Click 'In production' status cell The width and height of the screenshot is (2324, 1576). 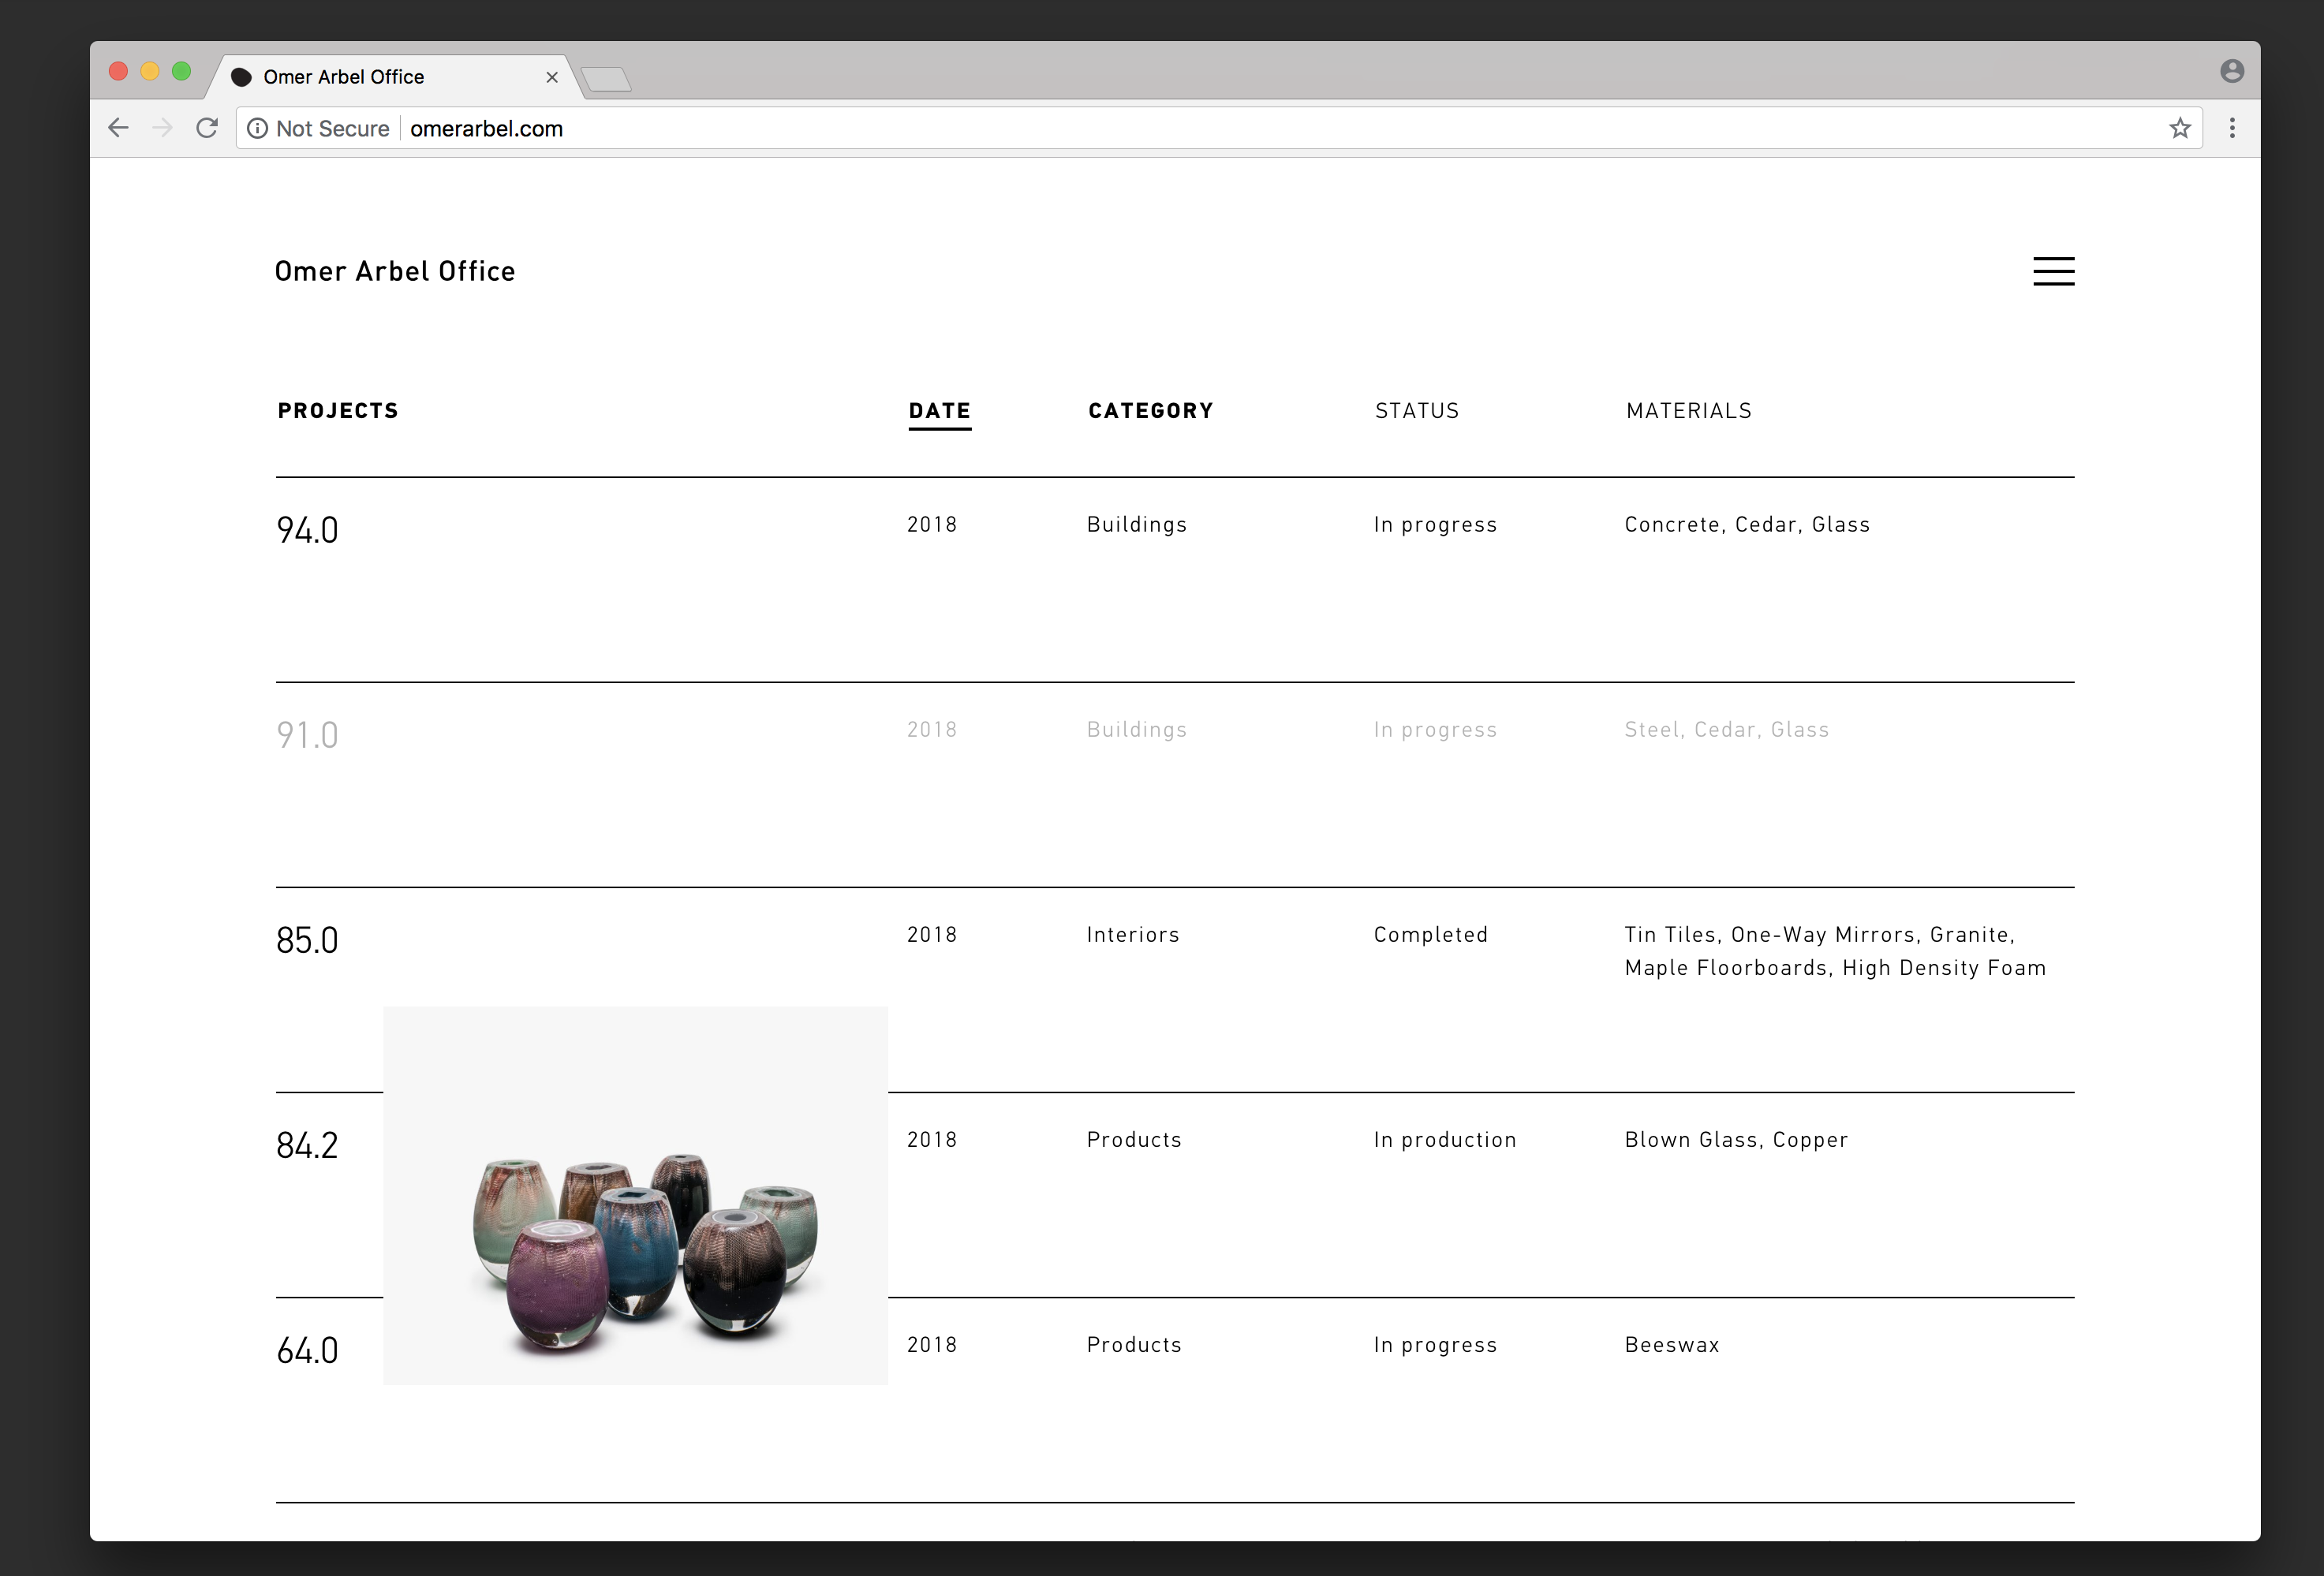[1445, 1140]
